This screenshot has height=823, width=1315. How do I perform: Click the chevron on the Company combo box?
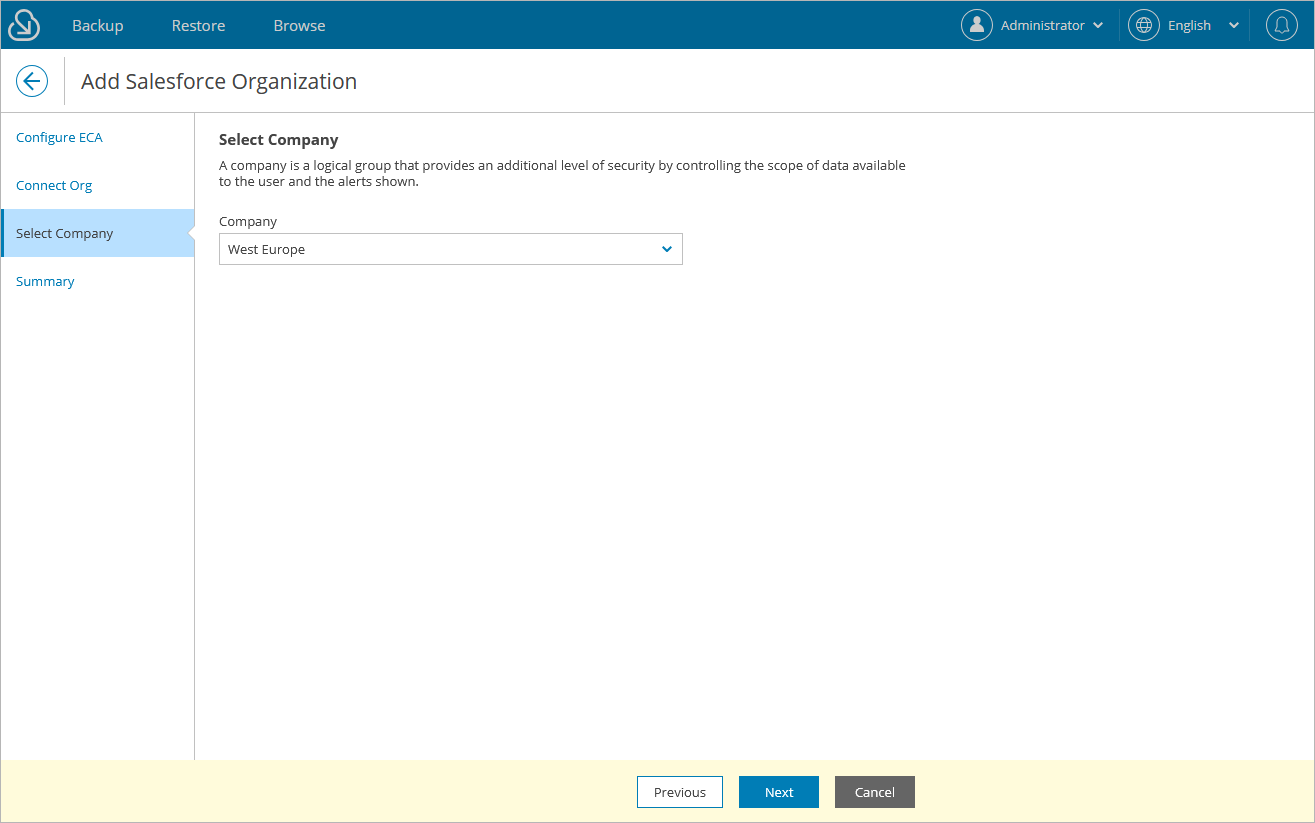click(666, 248)
